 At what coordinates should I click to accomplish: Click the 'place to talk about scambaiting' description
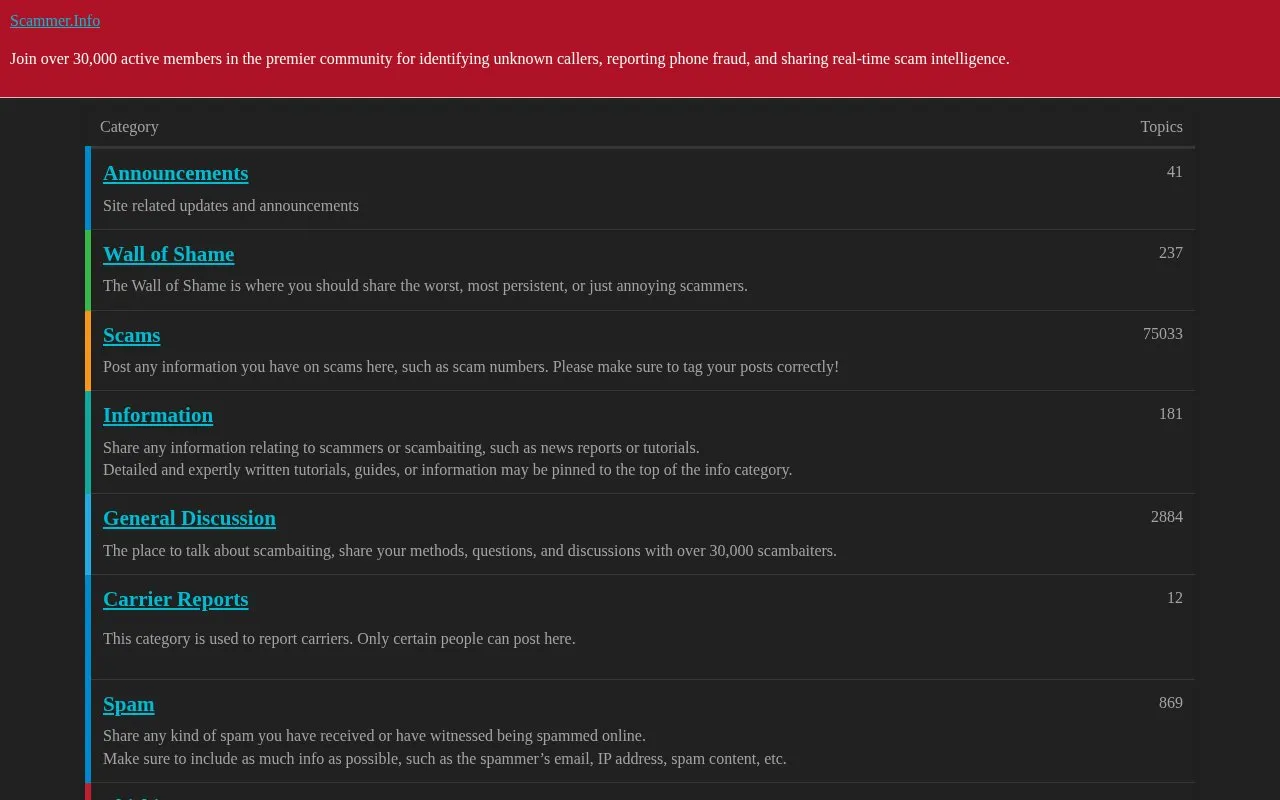click(470, 551)
